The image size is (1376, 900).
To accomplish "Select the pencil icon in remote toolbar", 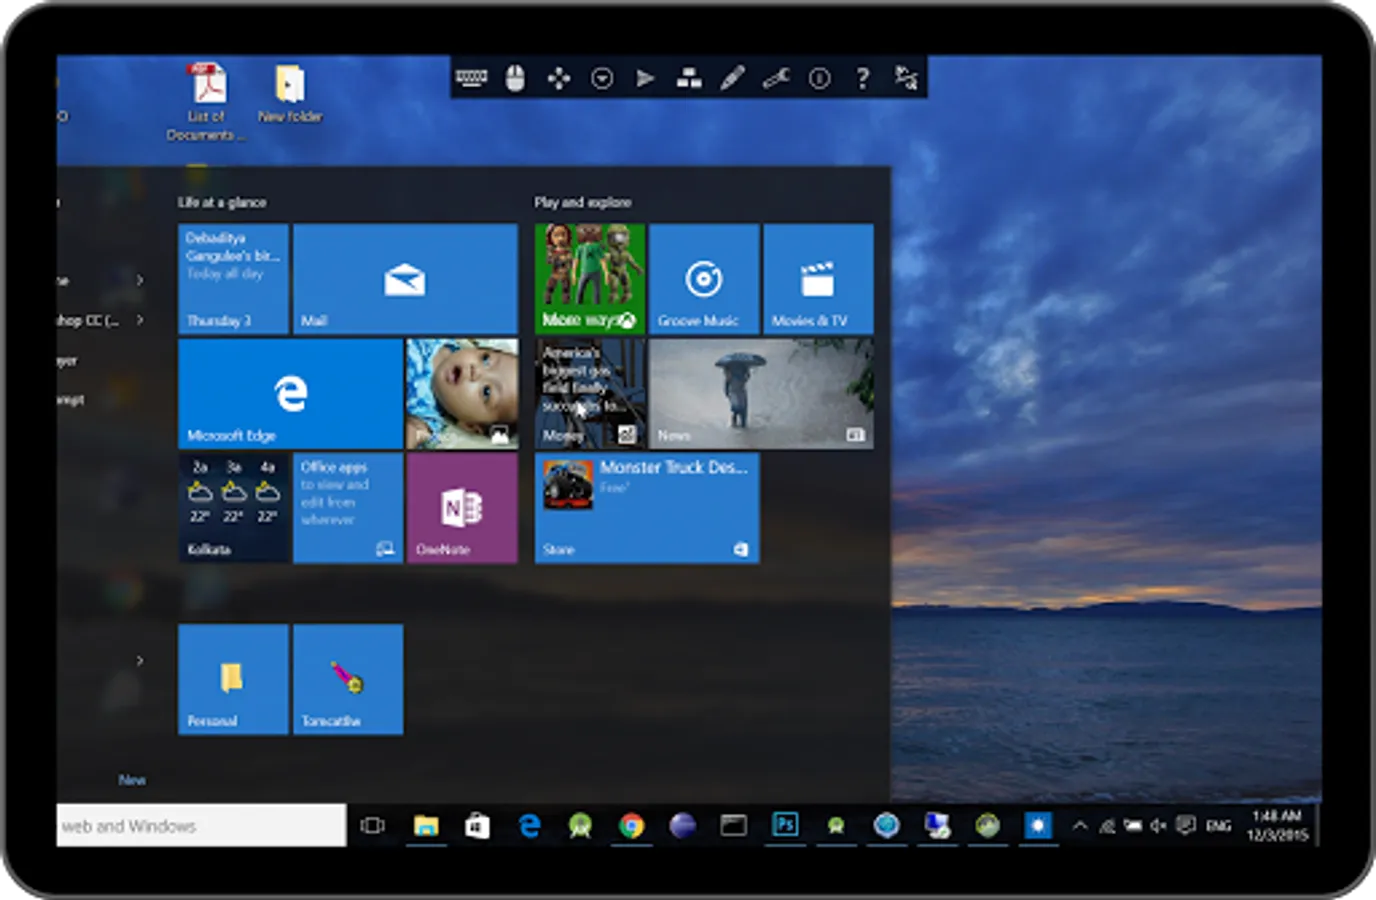I will click(733, 78).
